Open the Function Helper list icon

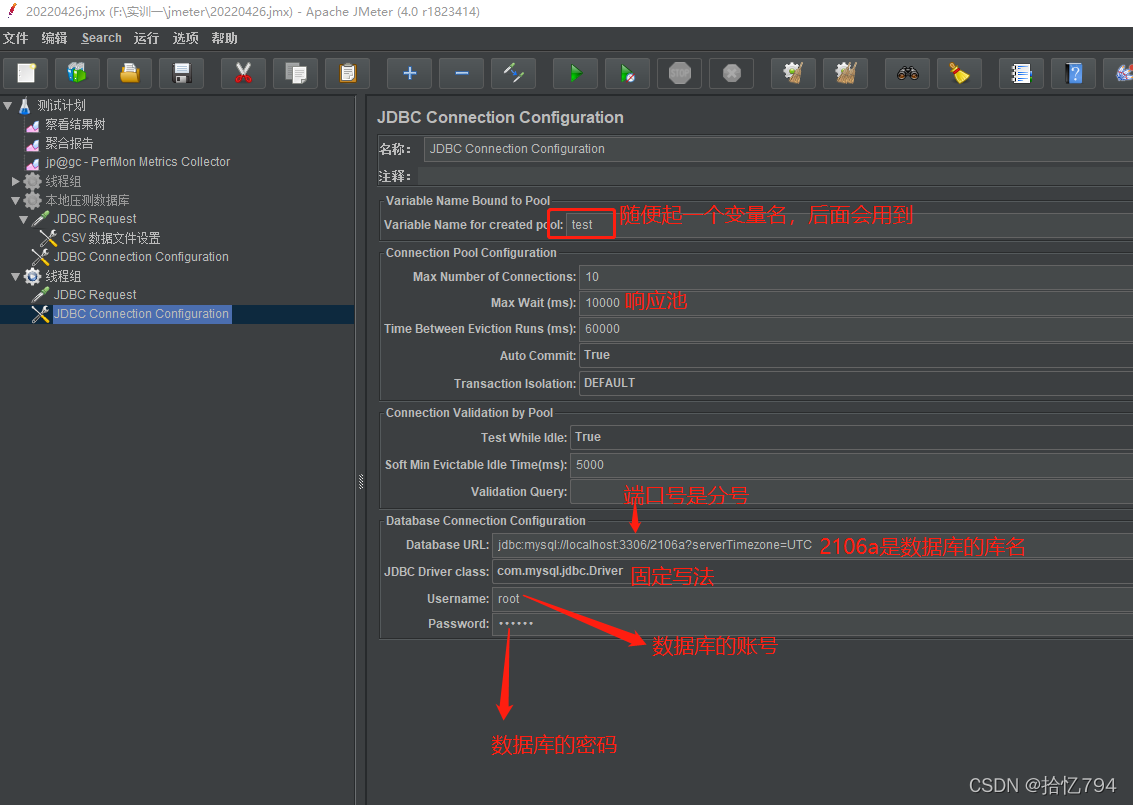[x=1022, y=73]
